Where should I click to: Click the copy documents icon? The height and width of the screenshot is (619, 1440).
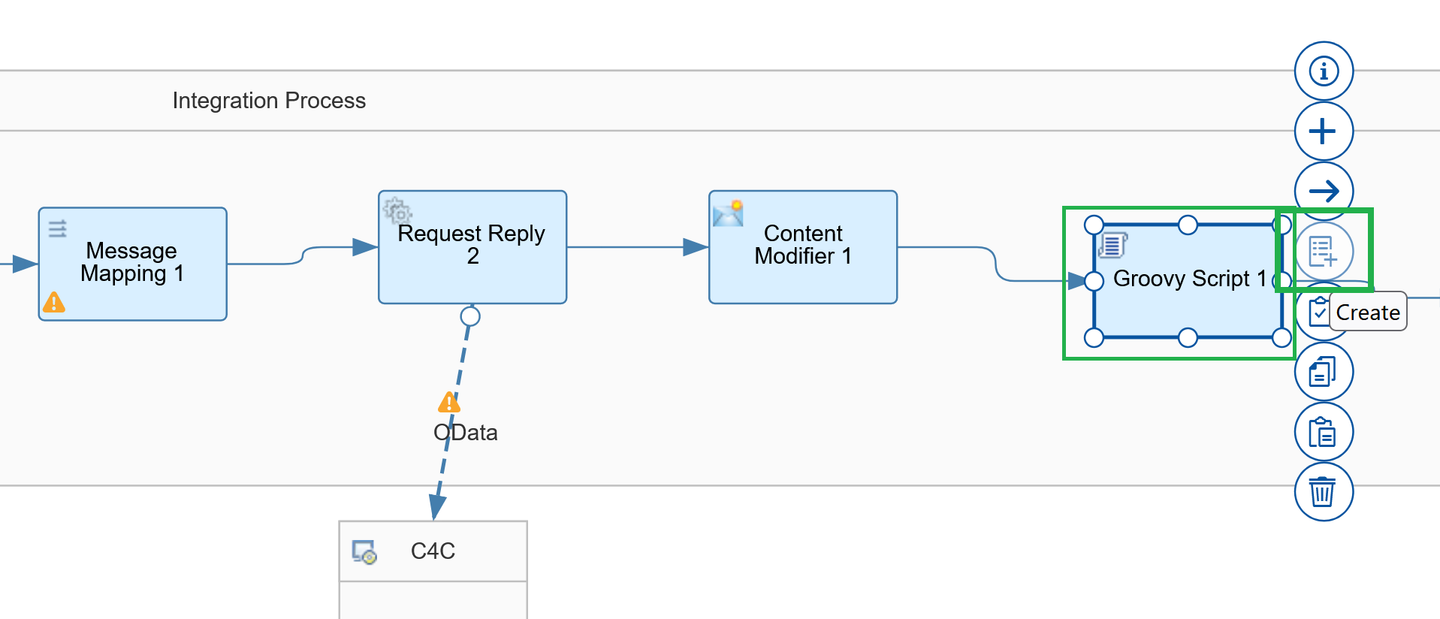coord(1323,372)
